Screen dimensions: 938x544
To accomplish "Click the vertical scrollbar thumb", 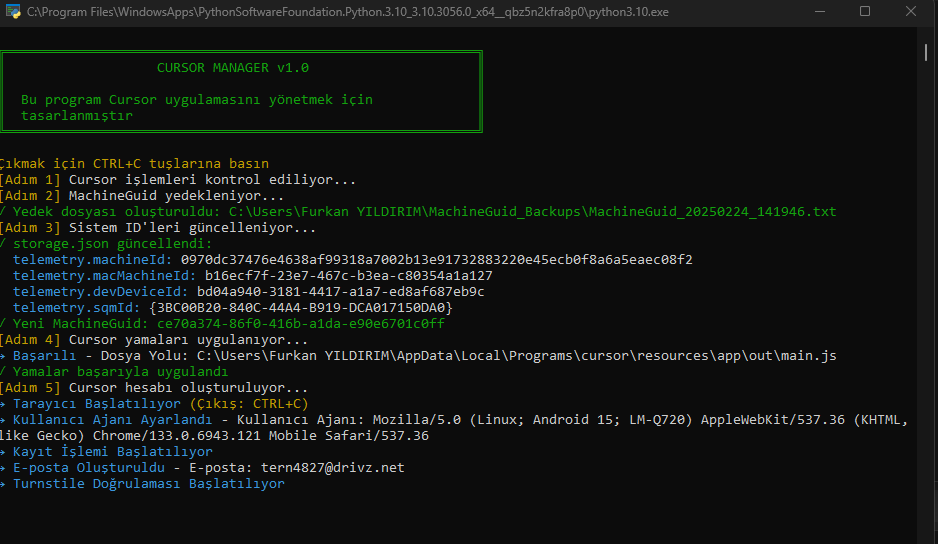I will 926,52.
